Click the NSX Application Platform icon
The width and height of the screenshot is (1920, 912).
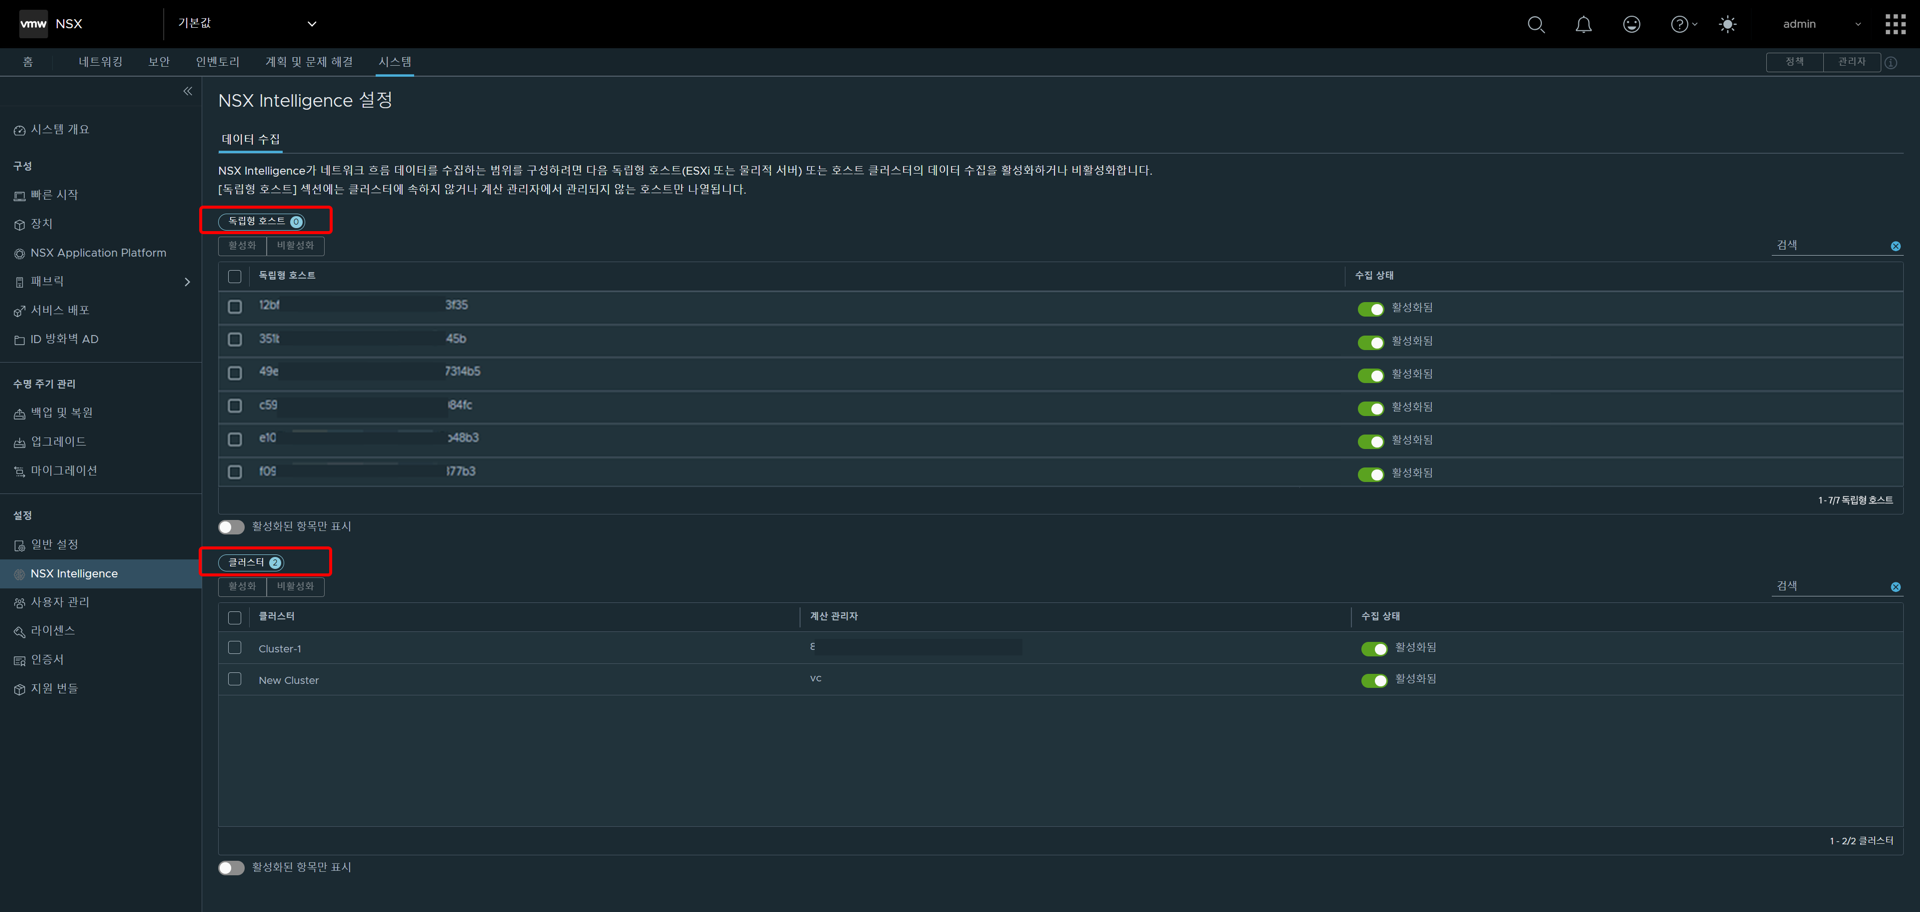[19, 254]
